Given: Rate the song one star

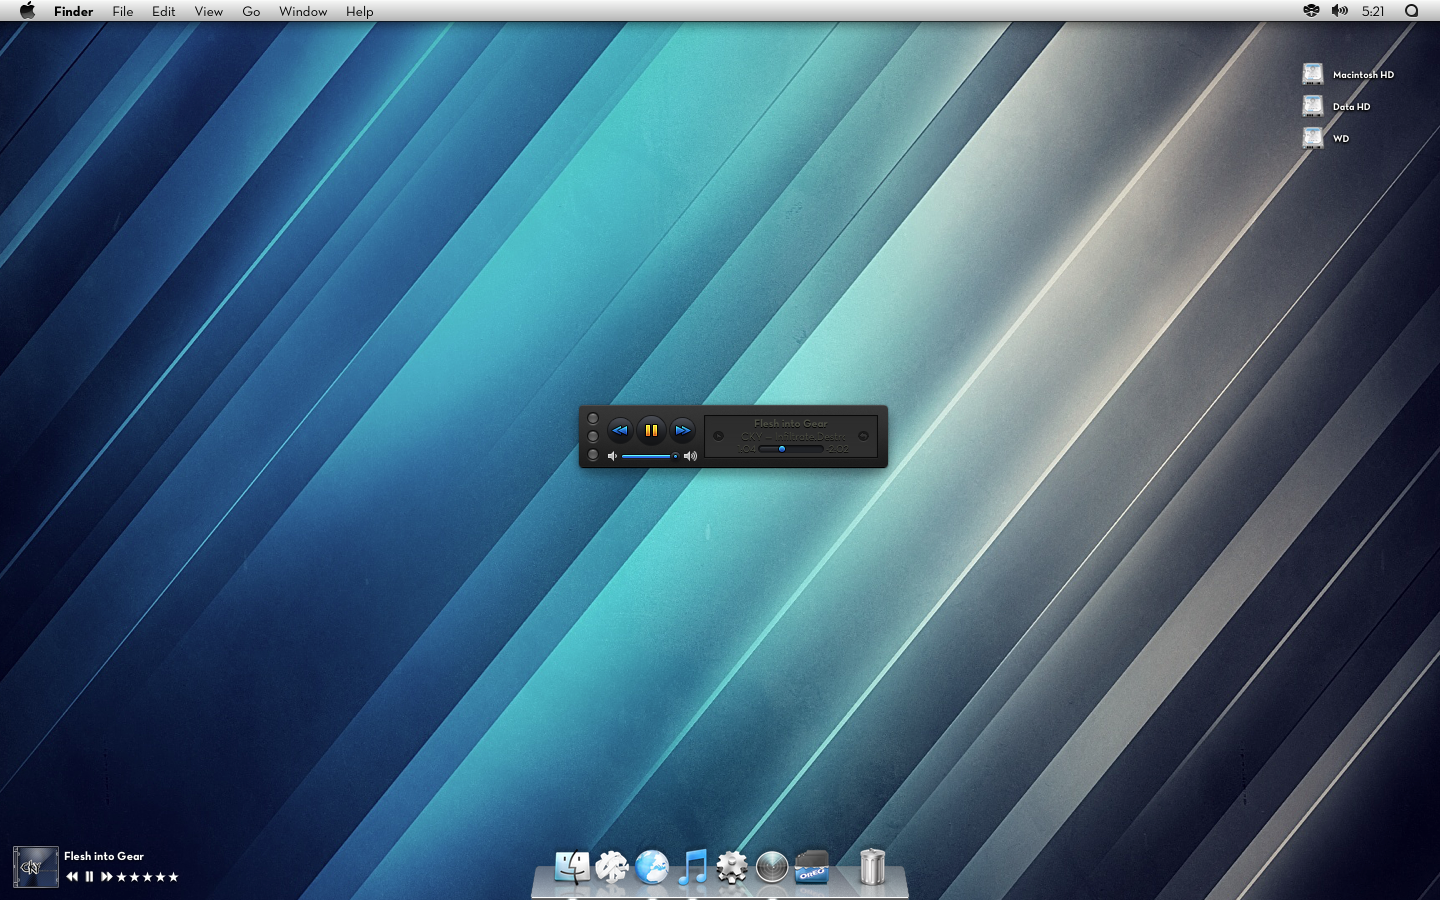Looking at the screenshot, I should pyautogui.click(x=122, y=877).
